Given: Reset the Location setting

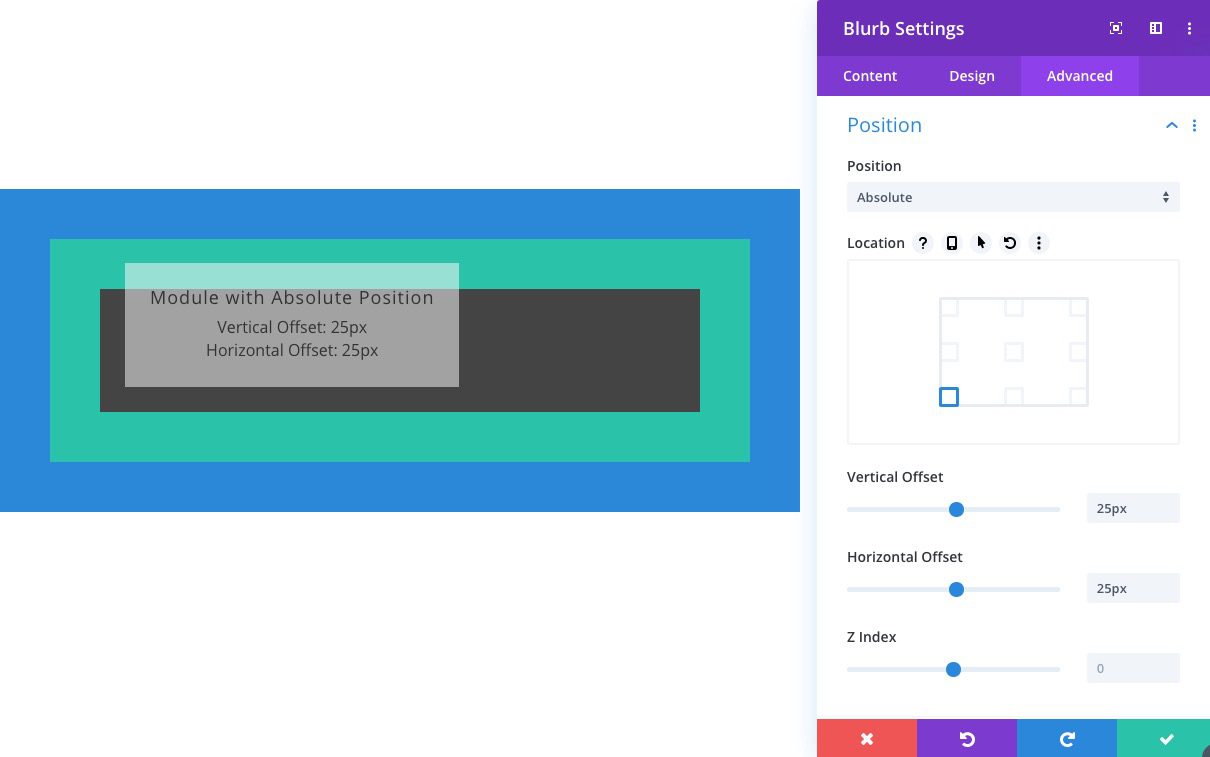Looking at the screenshot, I should 1010,243.
